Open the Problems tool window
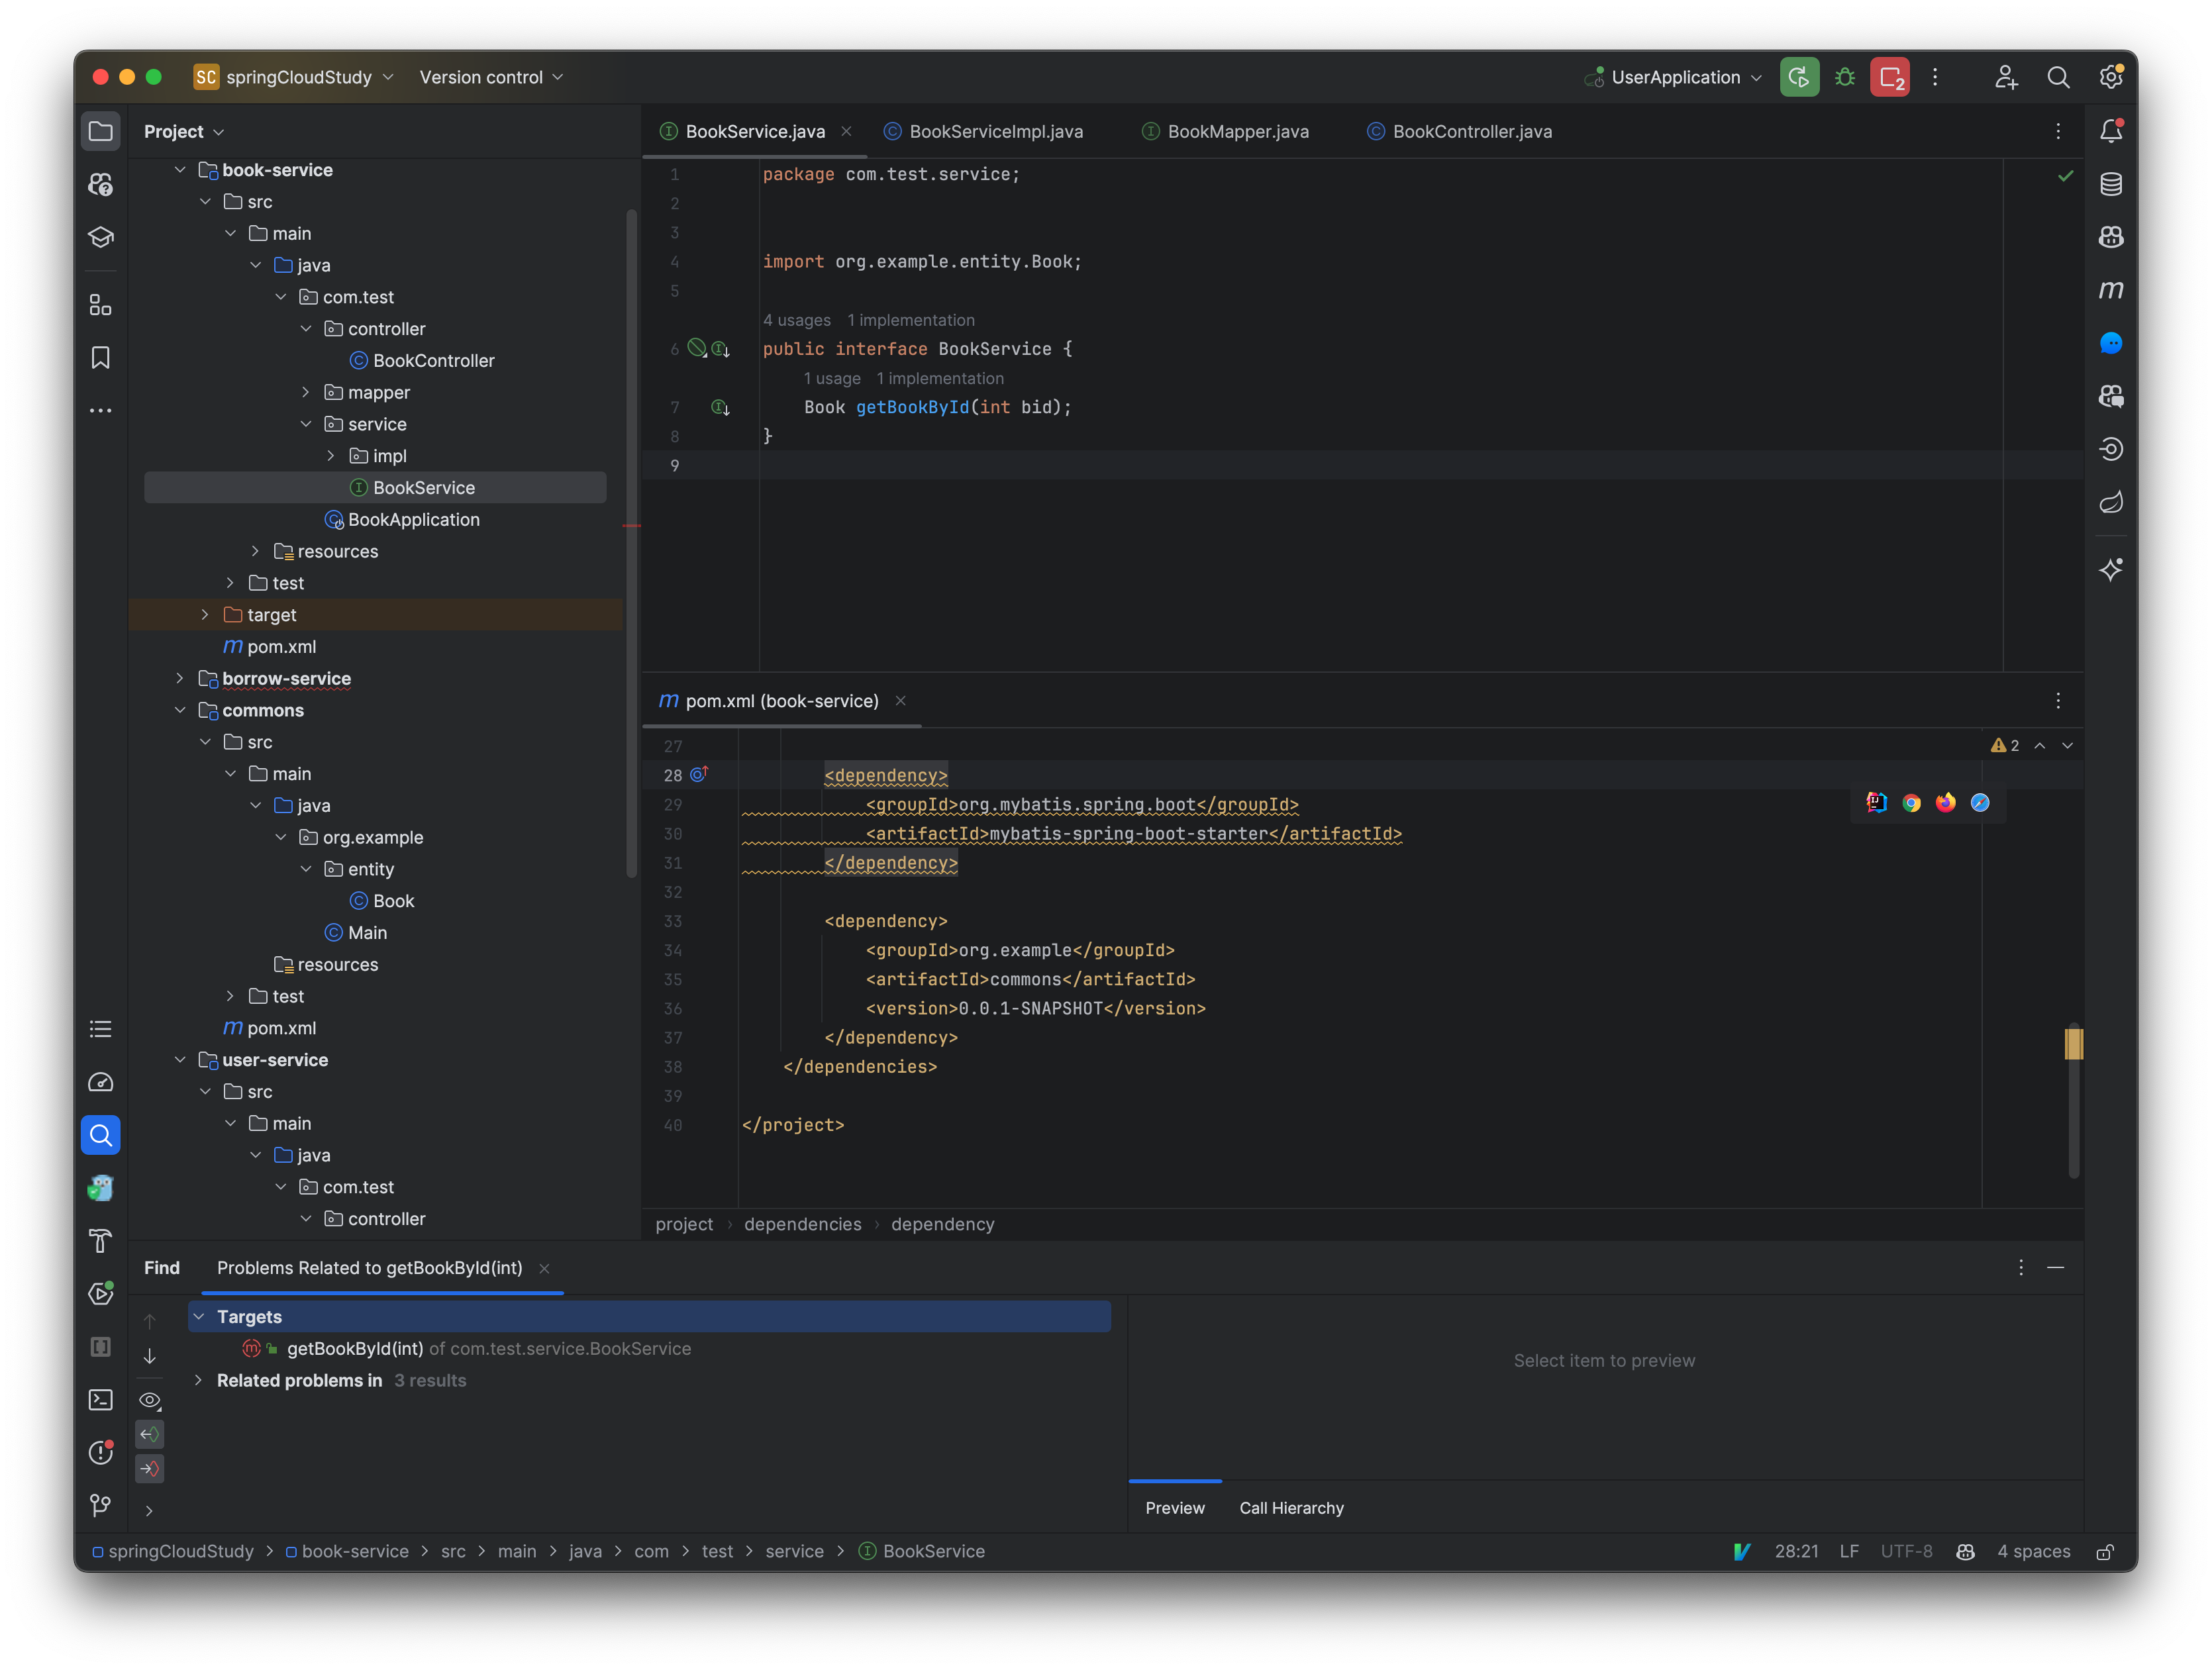 pyautogui.click(x=101, y=1453)
